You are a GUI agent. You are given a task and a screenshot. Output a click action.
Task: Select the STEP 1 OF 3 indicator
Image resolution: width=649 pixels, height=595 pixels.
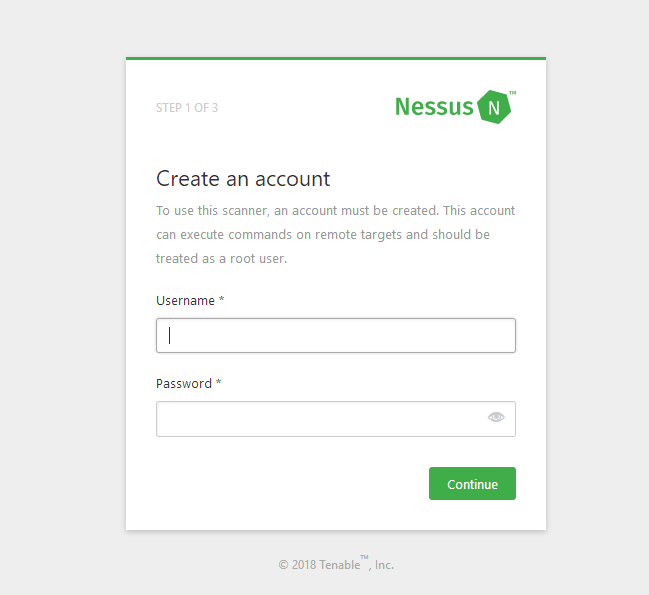coord(187,108)
